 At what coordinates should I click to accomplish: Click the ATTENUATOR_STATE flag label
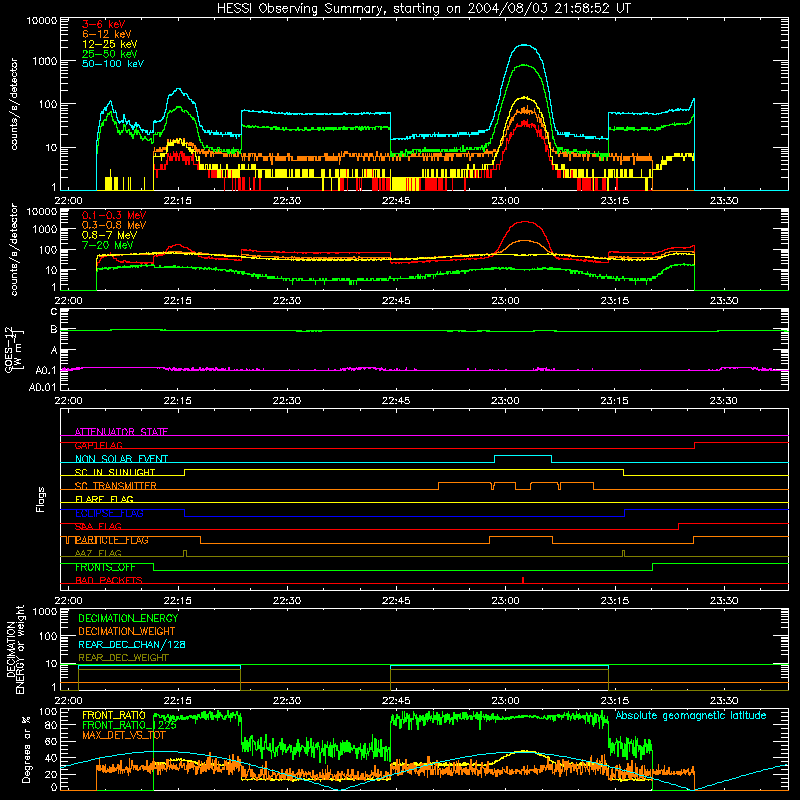(x=121, y=432)
